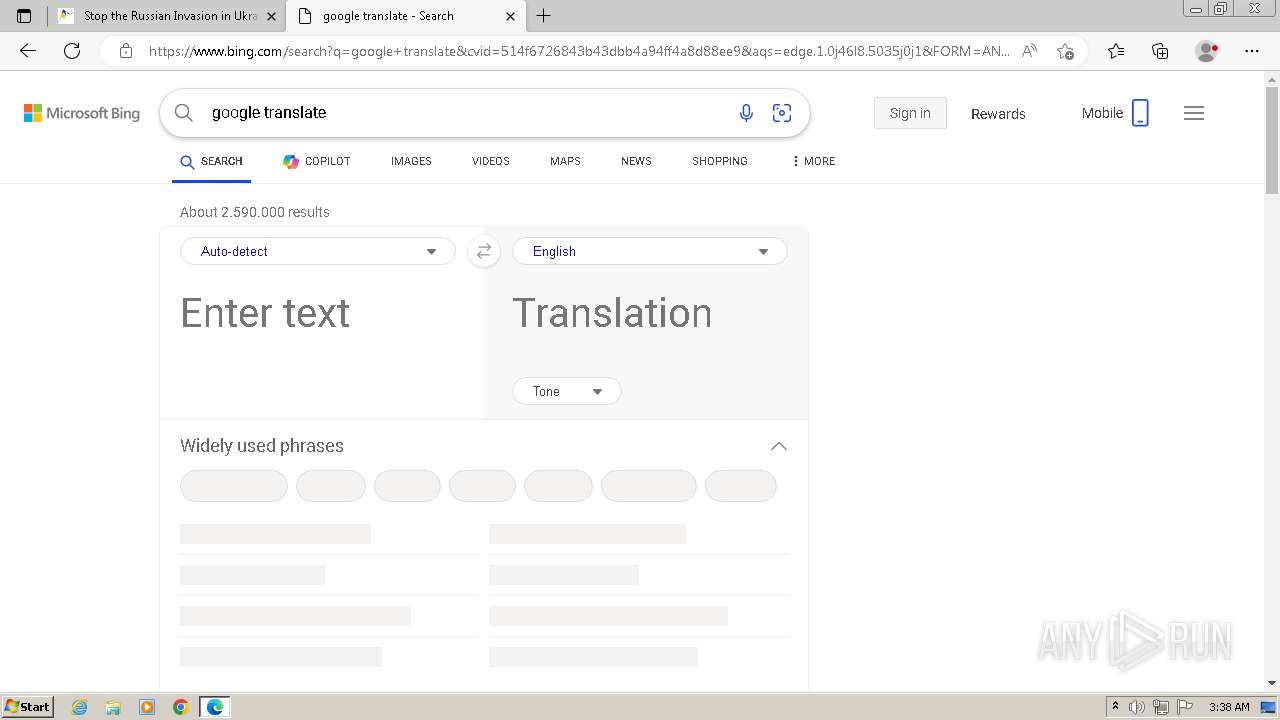Open the Favorites list icon

coord(1116,51)
